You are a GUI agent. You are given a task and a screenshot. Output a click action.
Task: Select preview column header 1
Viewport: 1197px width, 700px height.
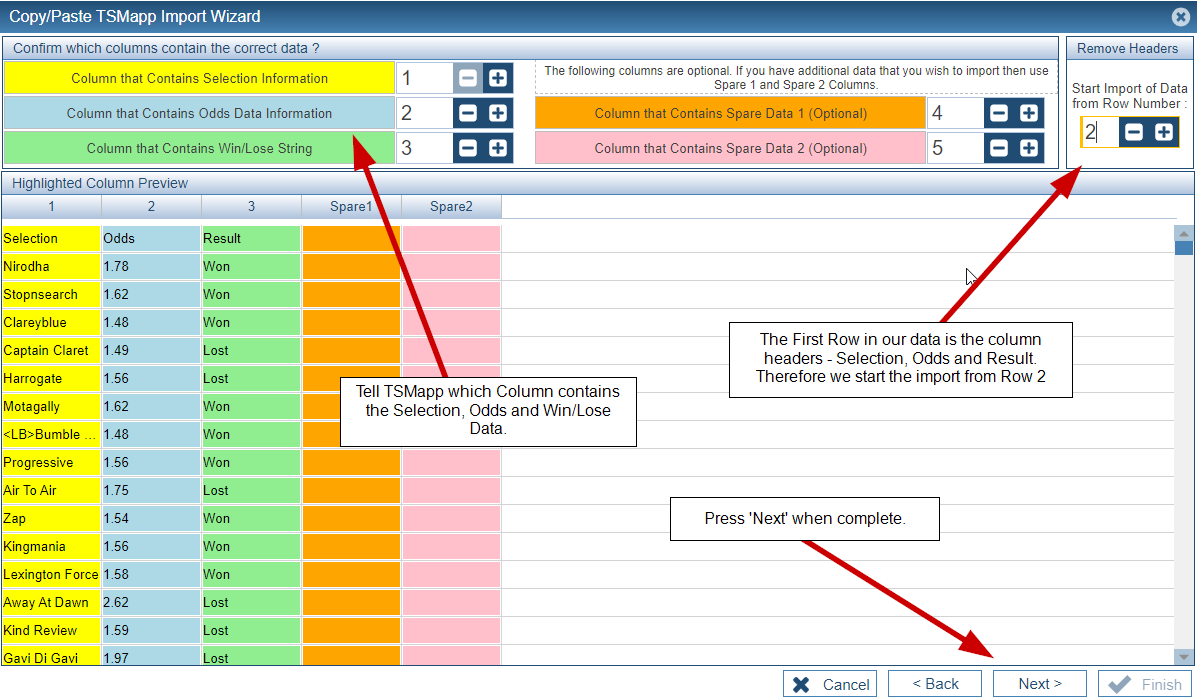(51, 206)
